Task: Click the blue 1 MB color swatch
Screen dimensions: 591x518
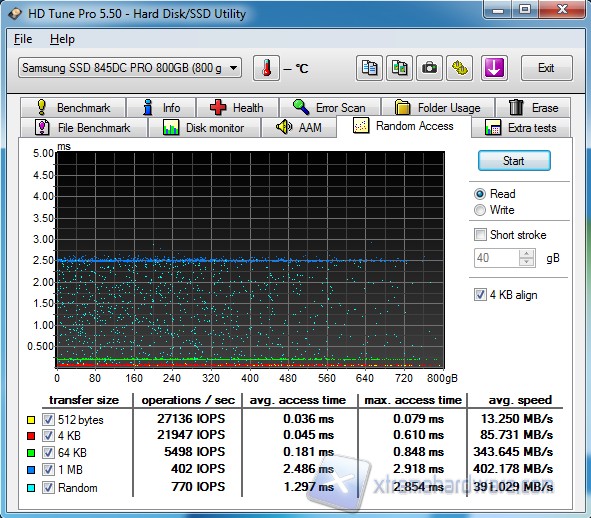Action: pyautogui.click(x=31, y=470)
